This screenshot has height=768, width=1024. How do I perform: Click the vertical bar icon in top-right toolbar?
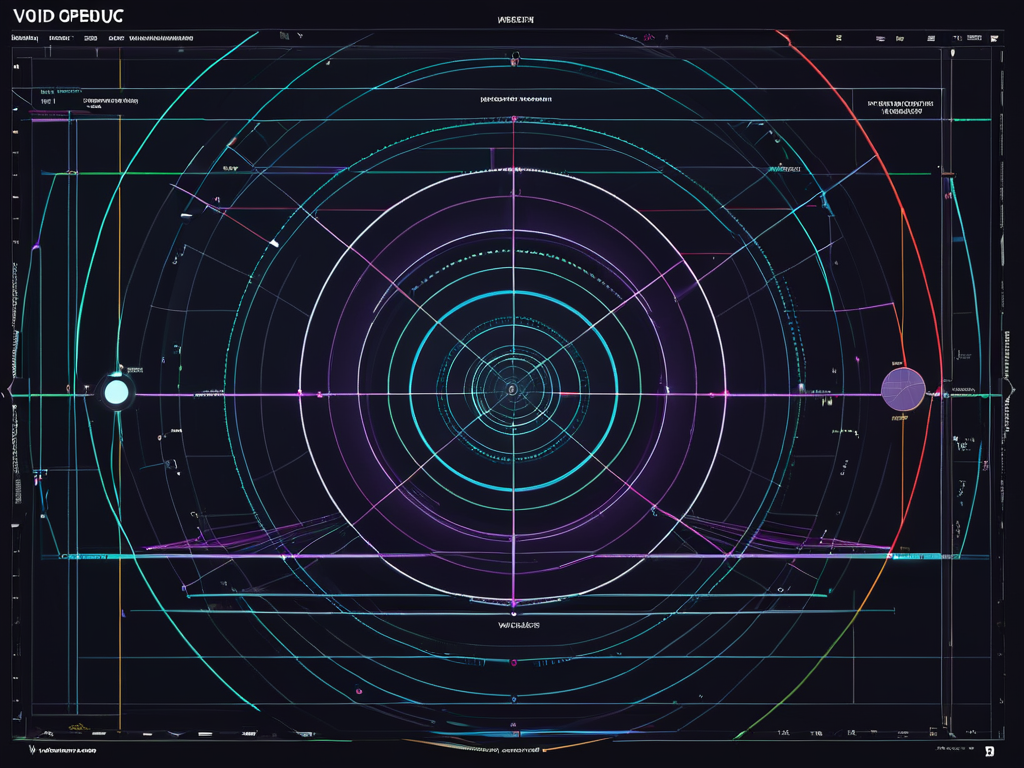(x=954, y=39)
